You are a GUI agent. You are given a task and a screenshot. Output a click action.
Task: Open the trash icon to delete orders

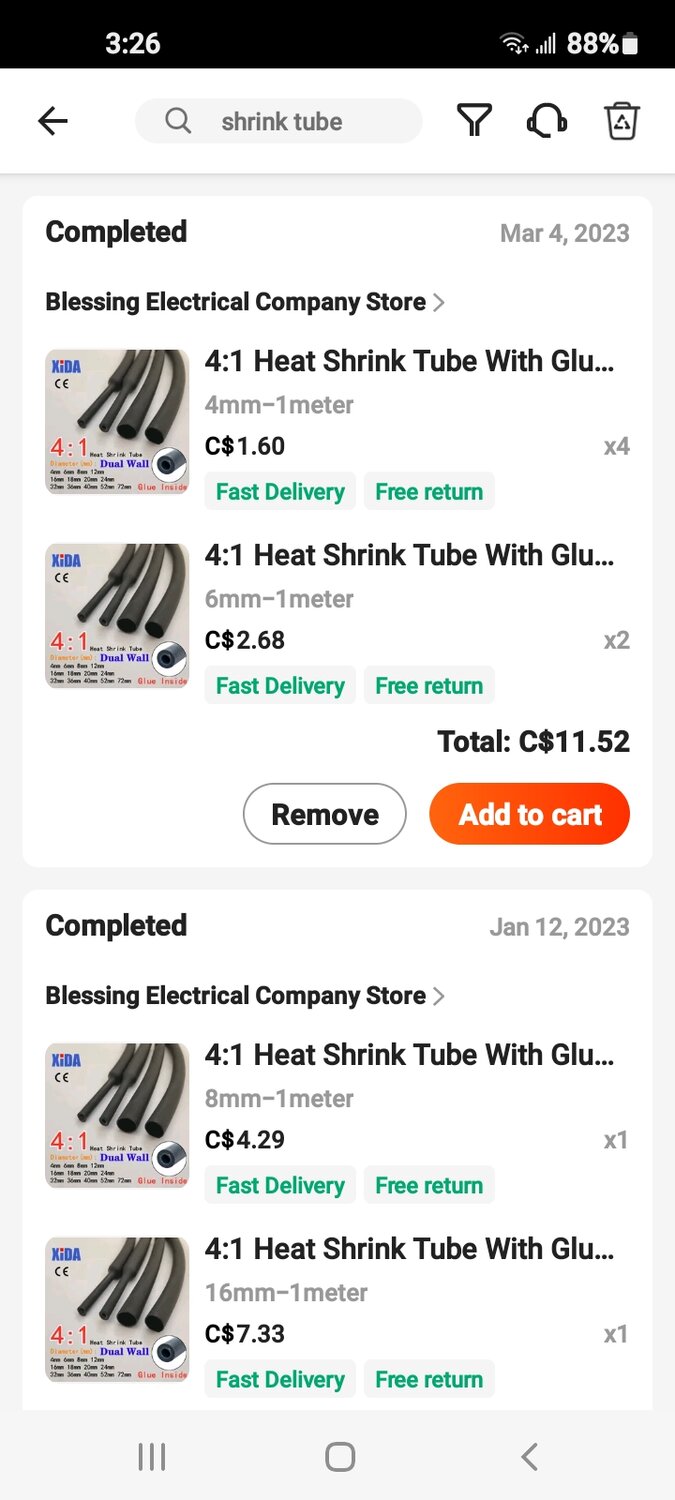click(622, 120)
